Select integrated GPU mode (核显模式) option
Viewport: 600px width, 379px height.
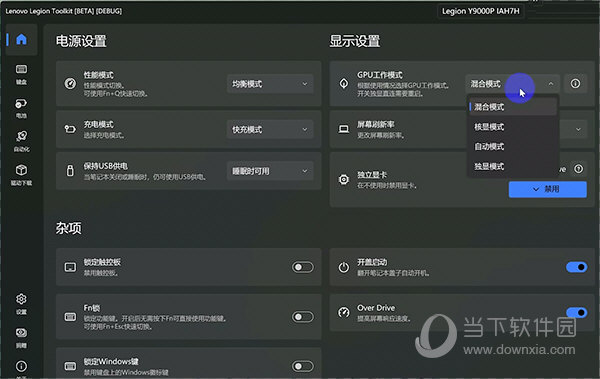click(512, 127)
